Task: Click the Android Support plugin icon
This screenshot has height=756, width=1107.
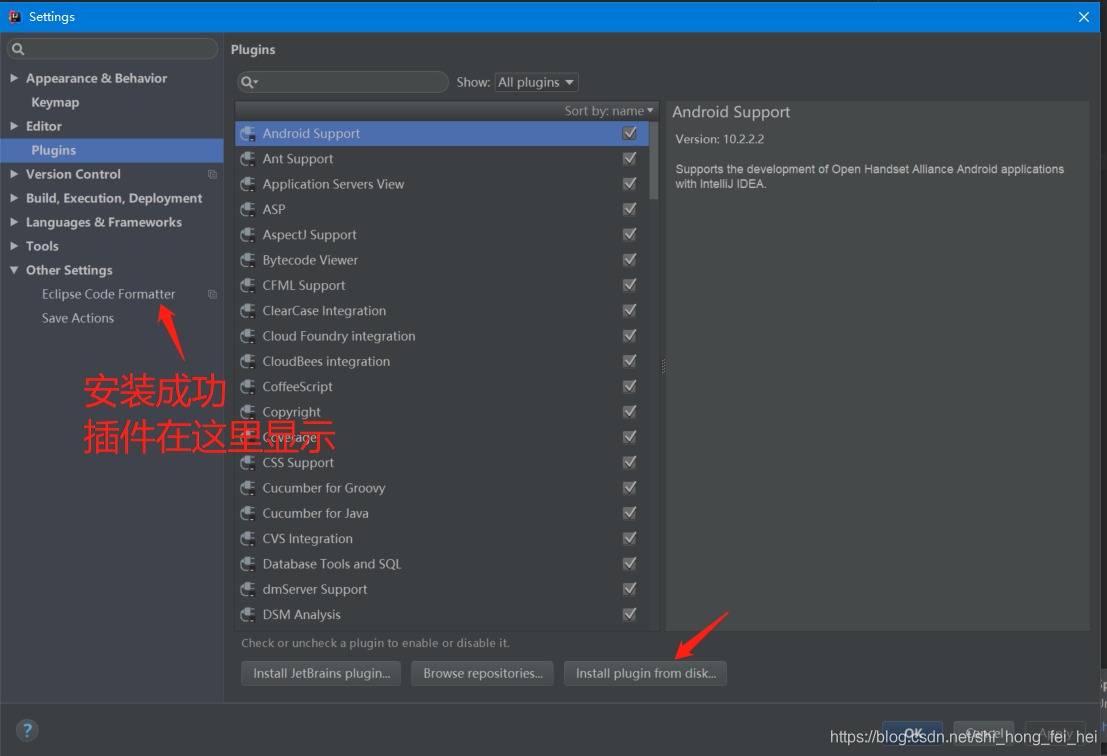Action: [248, 133]
